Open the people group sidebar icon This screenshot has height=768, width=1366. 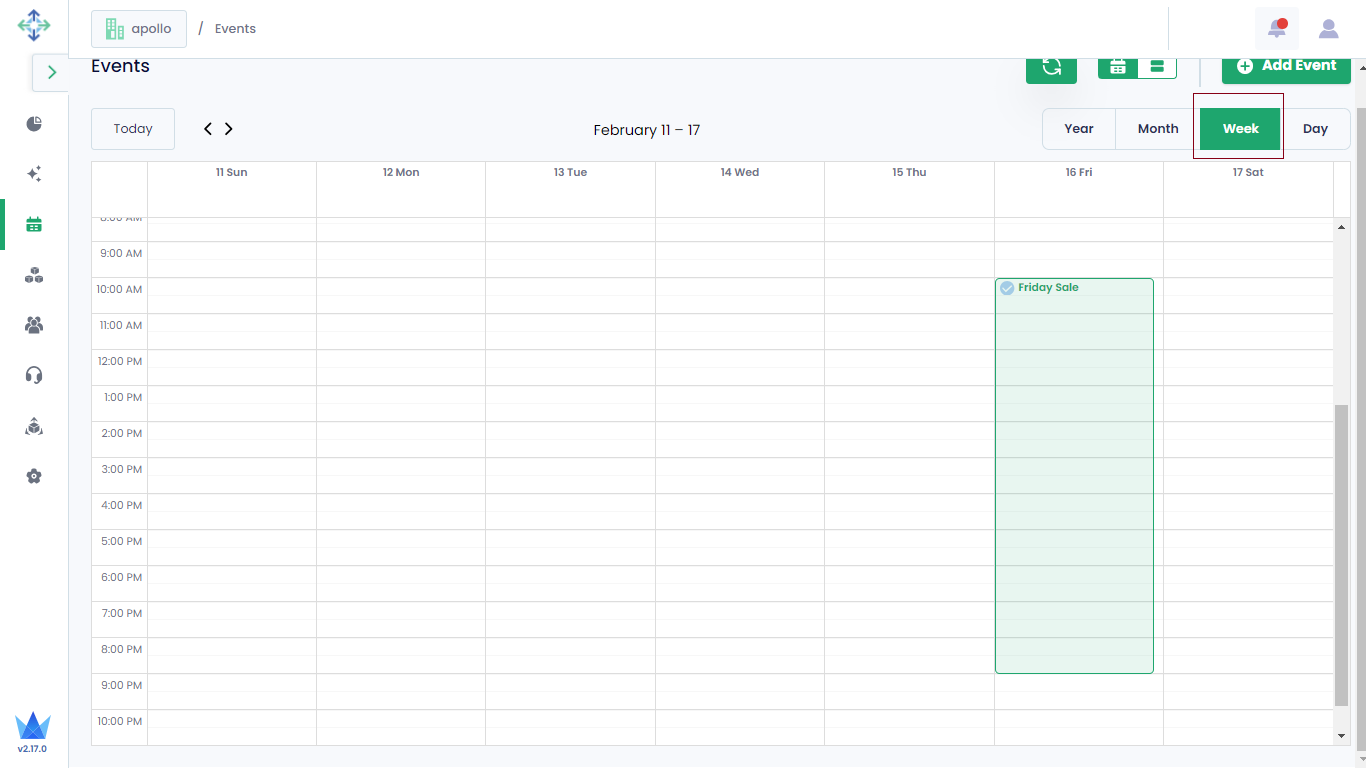click(x=34, y=325)
